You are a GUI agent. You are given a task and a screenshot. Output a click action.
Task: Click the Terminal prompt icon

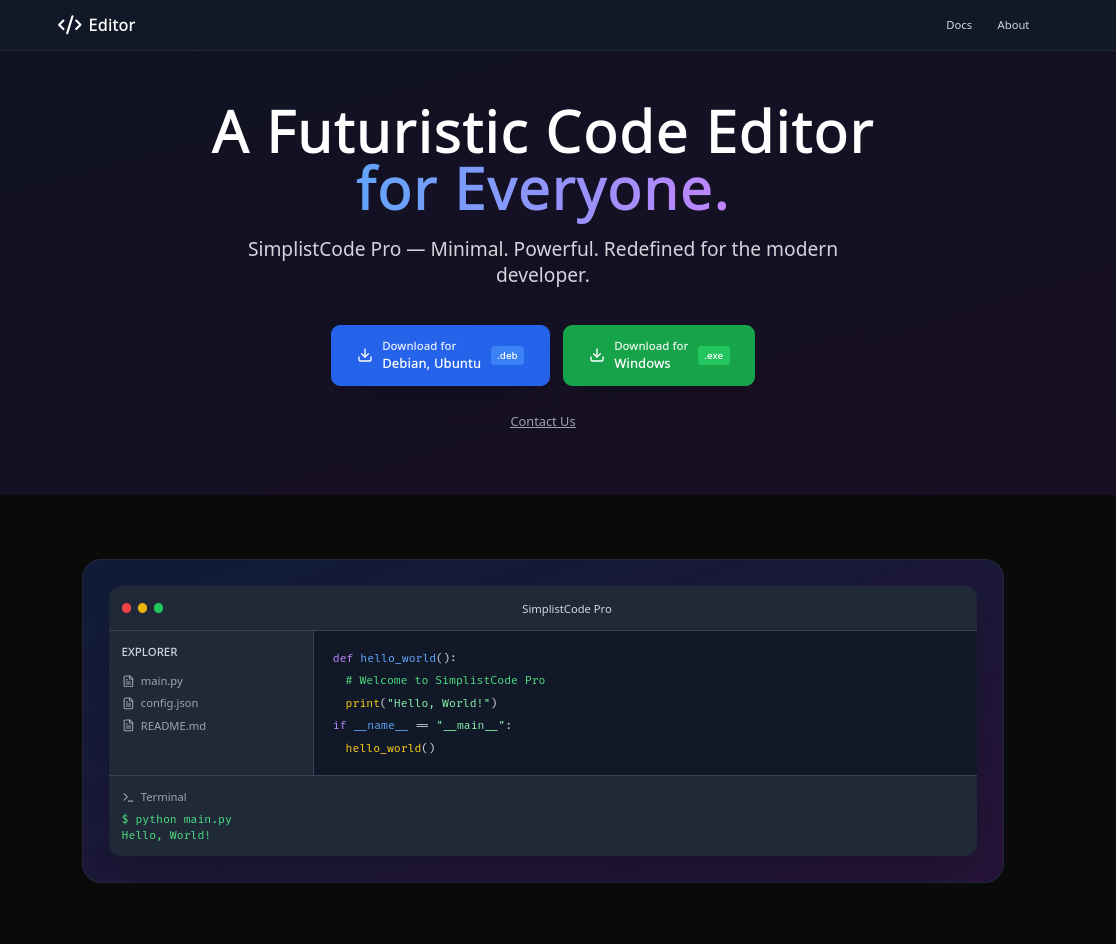128,797
